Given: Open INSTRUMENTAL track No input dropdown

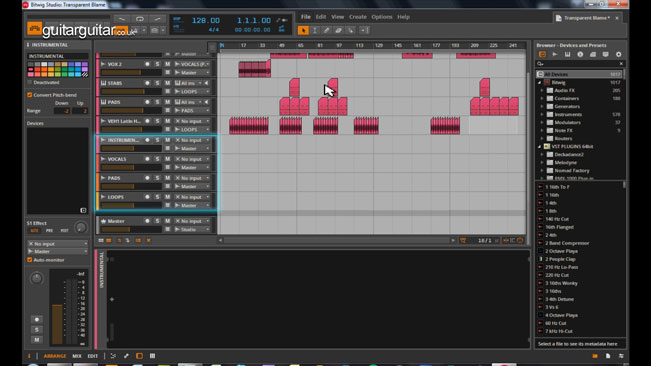Looking at the screenshot, I should point(192,140).
